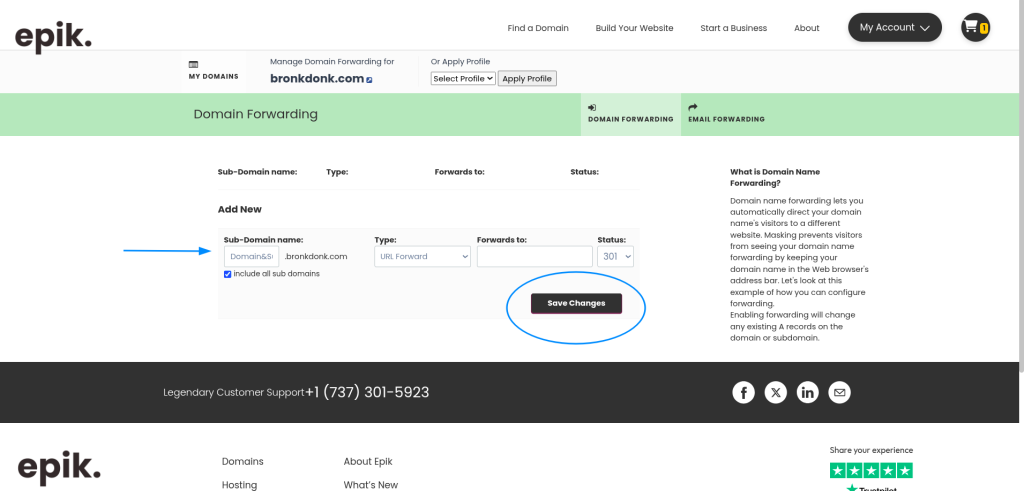
Task: Open the What's New footer link
Action: [370, 485]
